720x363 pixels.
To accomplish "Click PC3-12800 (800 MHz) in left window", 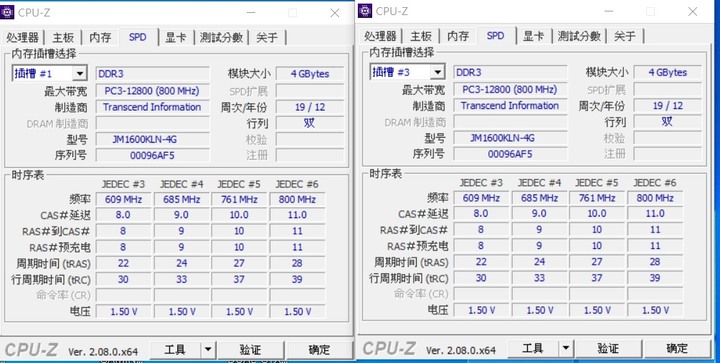I will [152, 90].
